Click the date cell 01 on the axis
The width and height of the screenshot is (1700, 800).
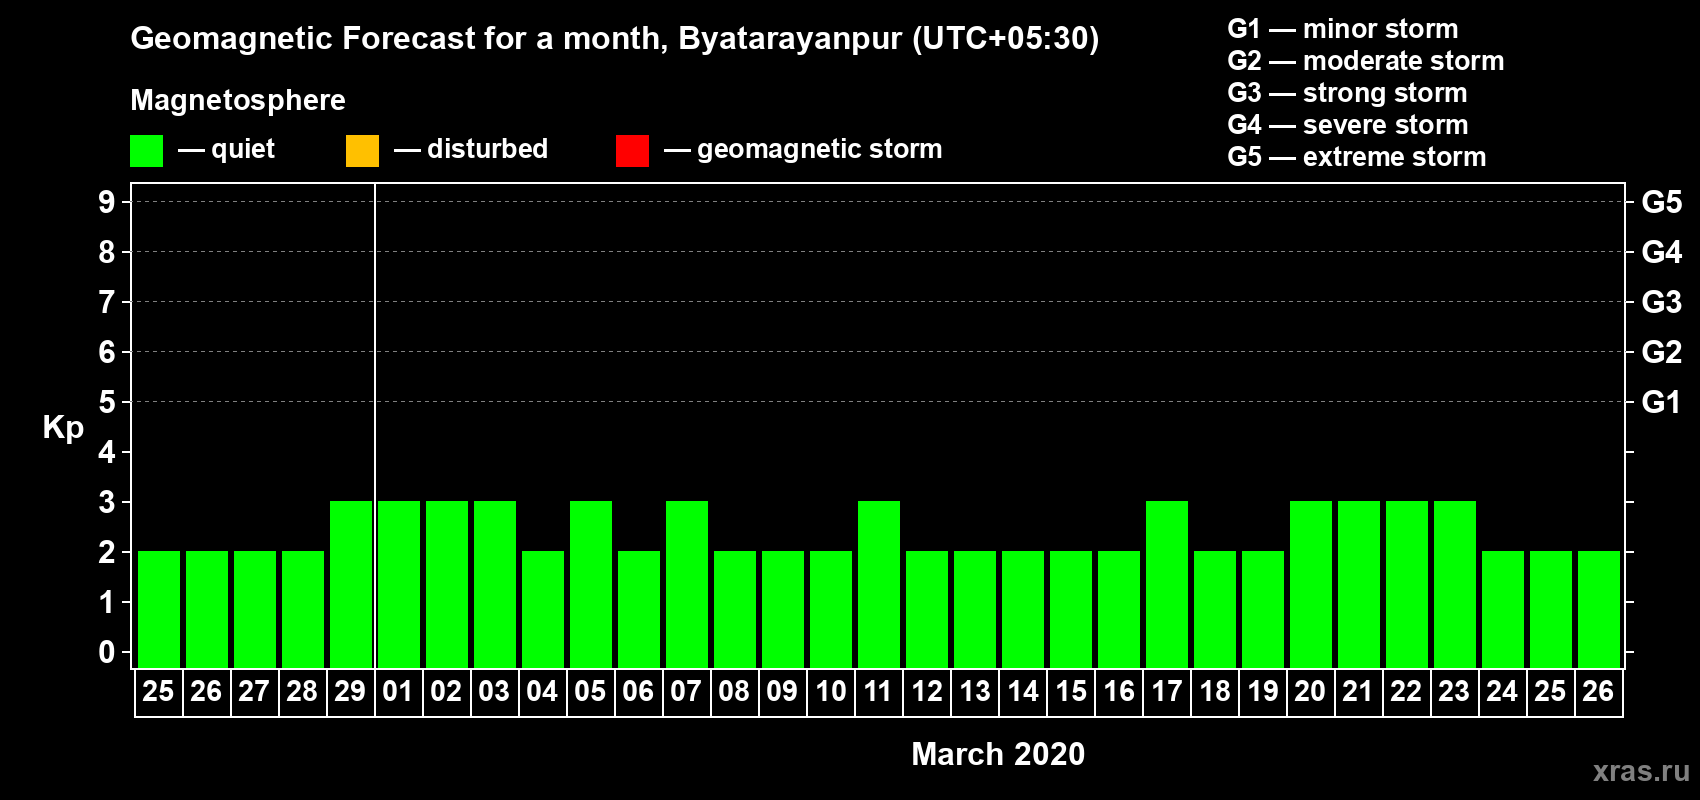[x=398, y=692]
